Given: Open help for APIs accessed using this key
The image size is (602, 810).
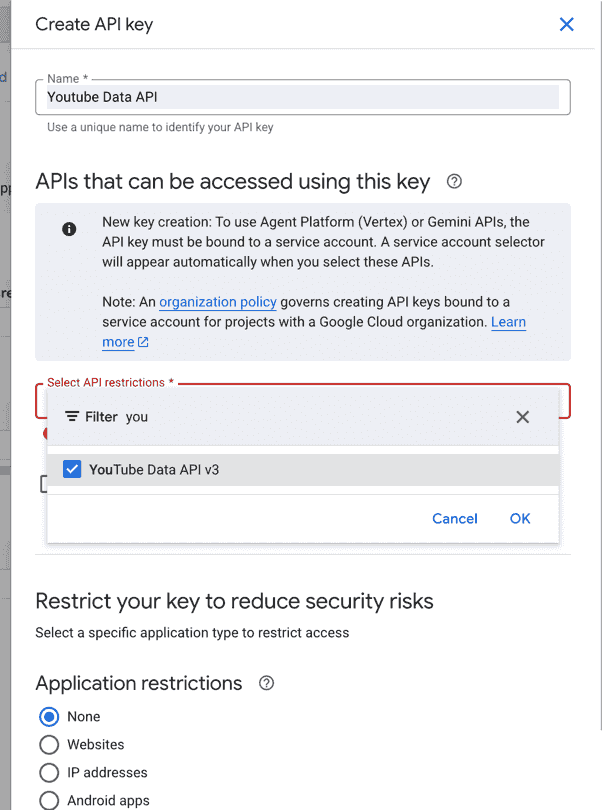Looking at the screenshot, I should point(454,181).
